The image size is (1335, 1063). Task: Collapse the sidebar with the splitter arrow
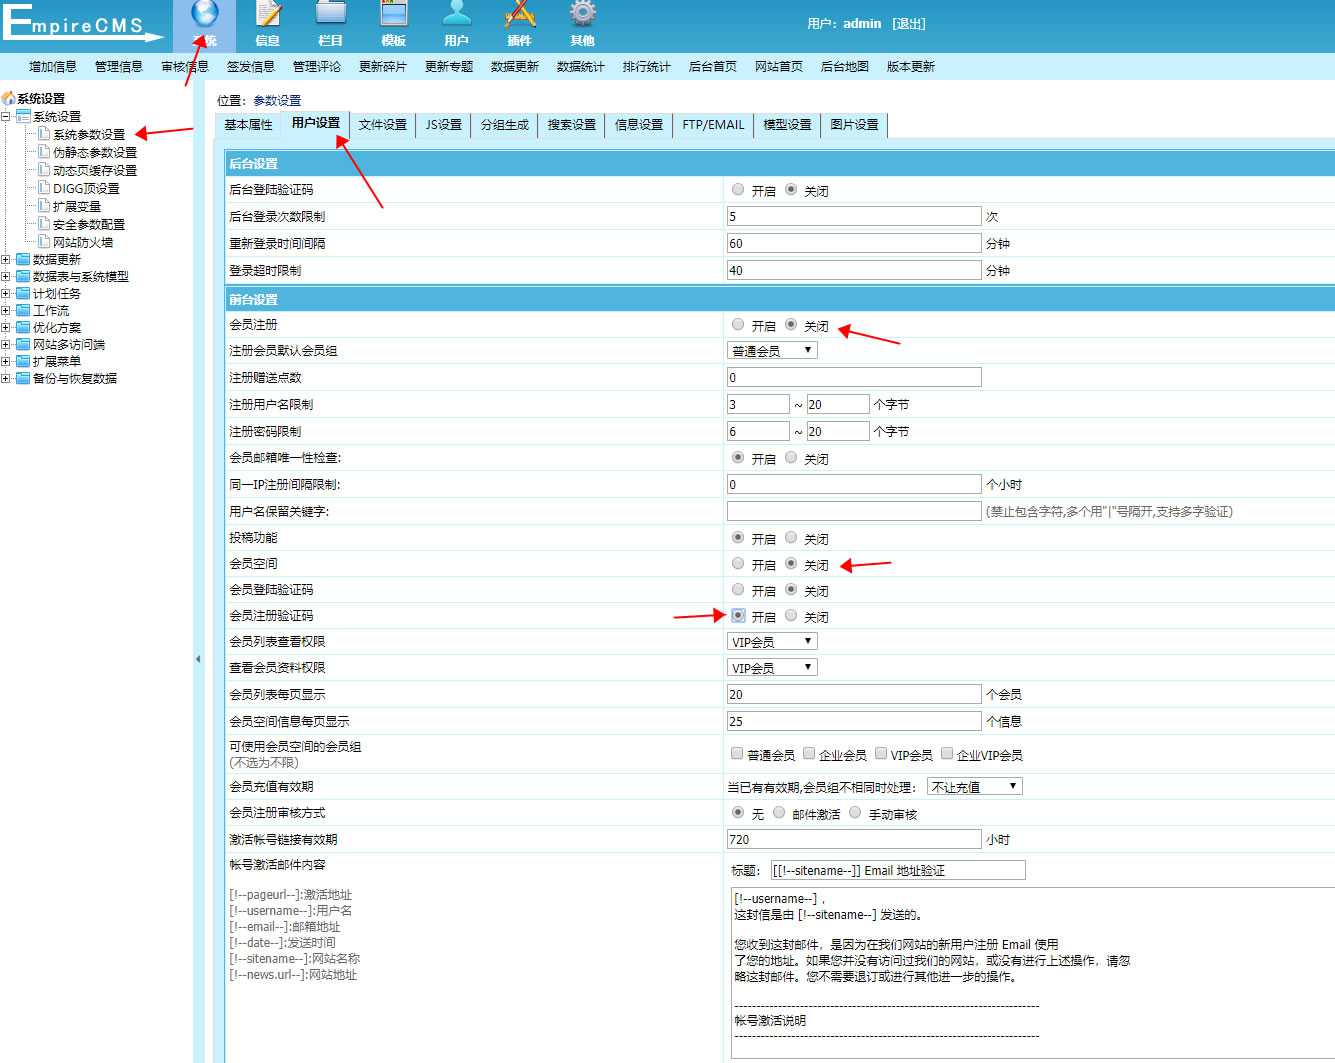(198, 659)
